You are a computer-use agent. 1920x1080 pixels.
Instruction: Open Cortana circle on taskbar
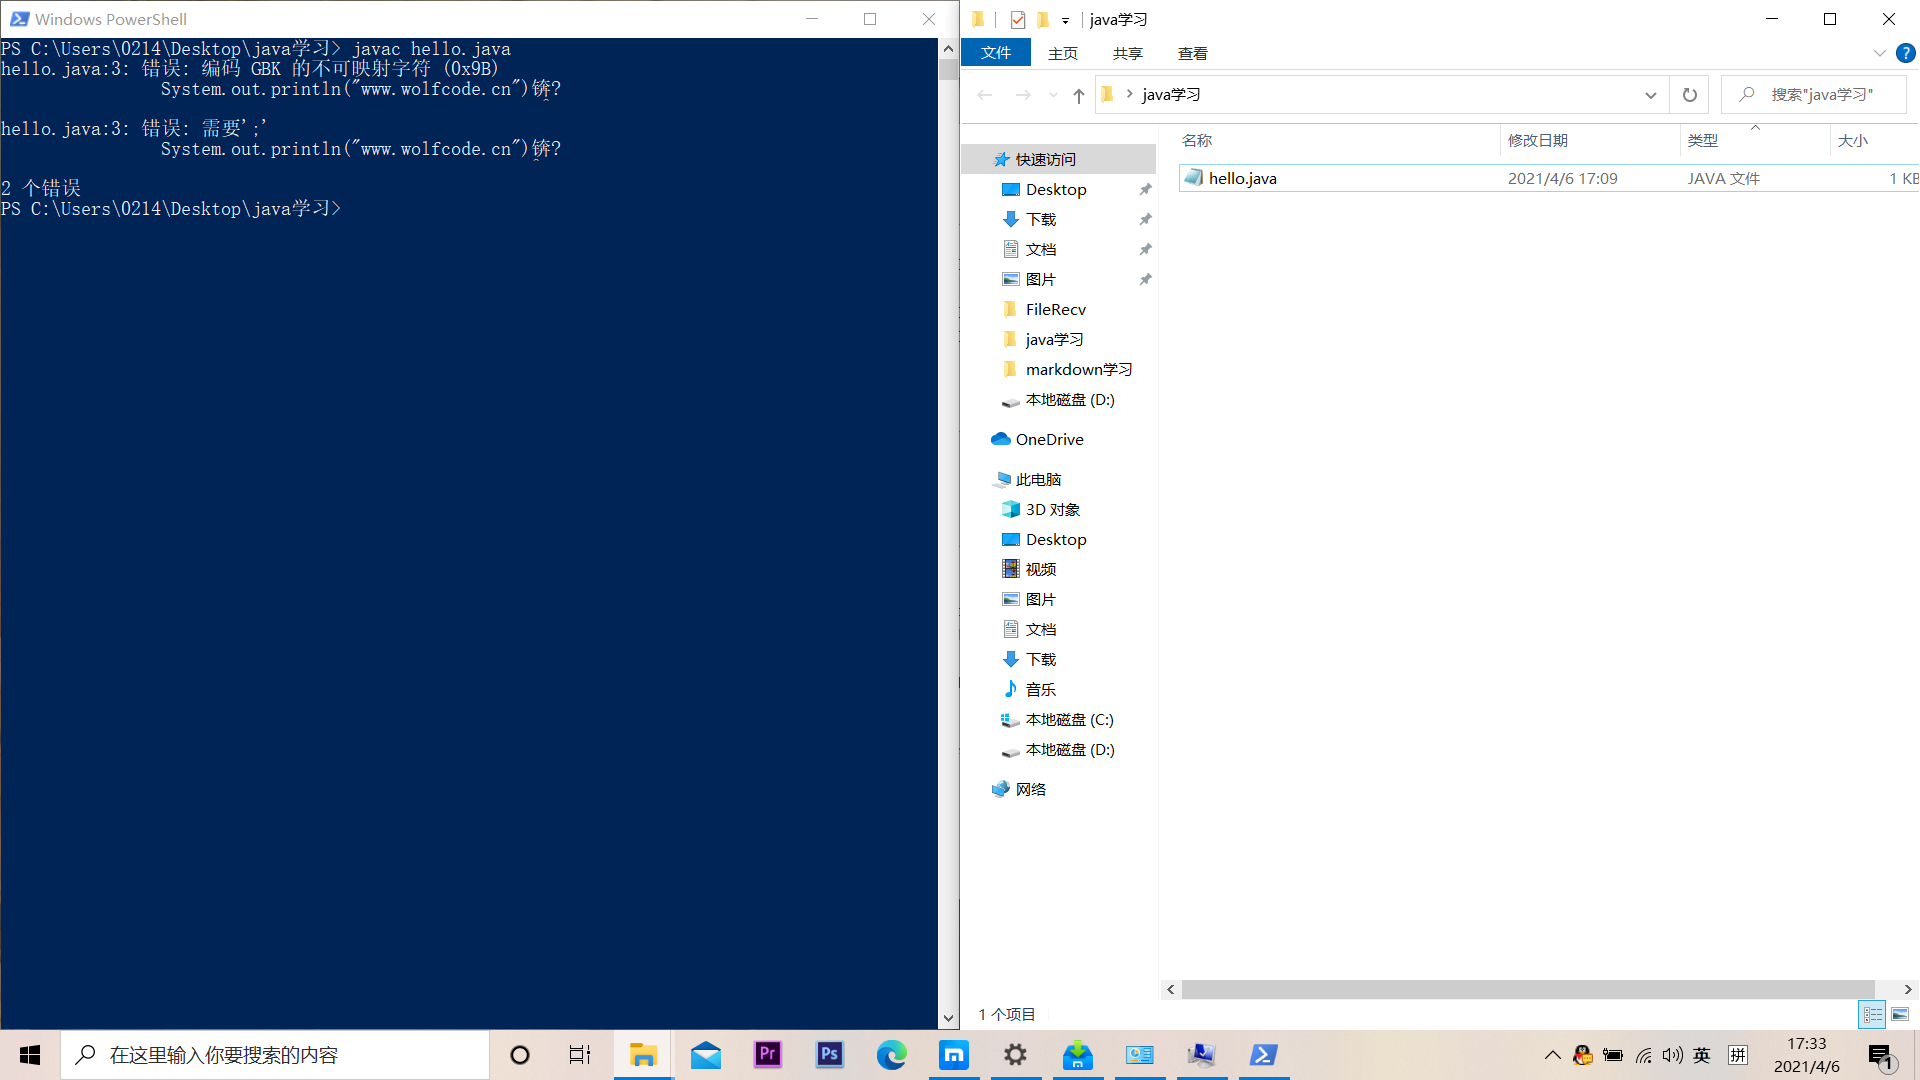520,1055
